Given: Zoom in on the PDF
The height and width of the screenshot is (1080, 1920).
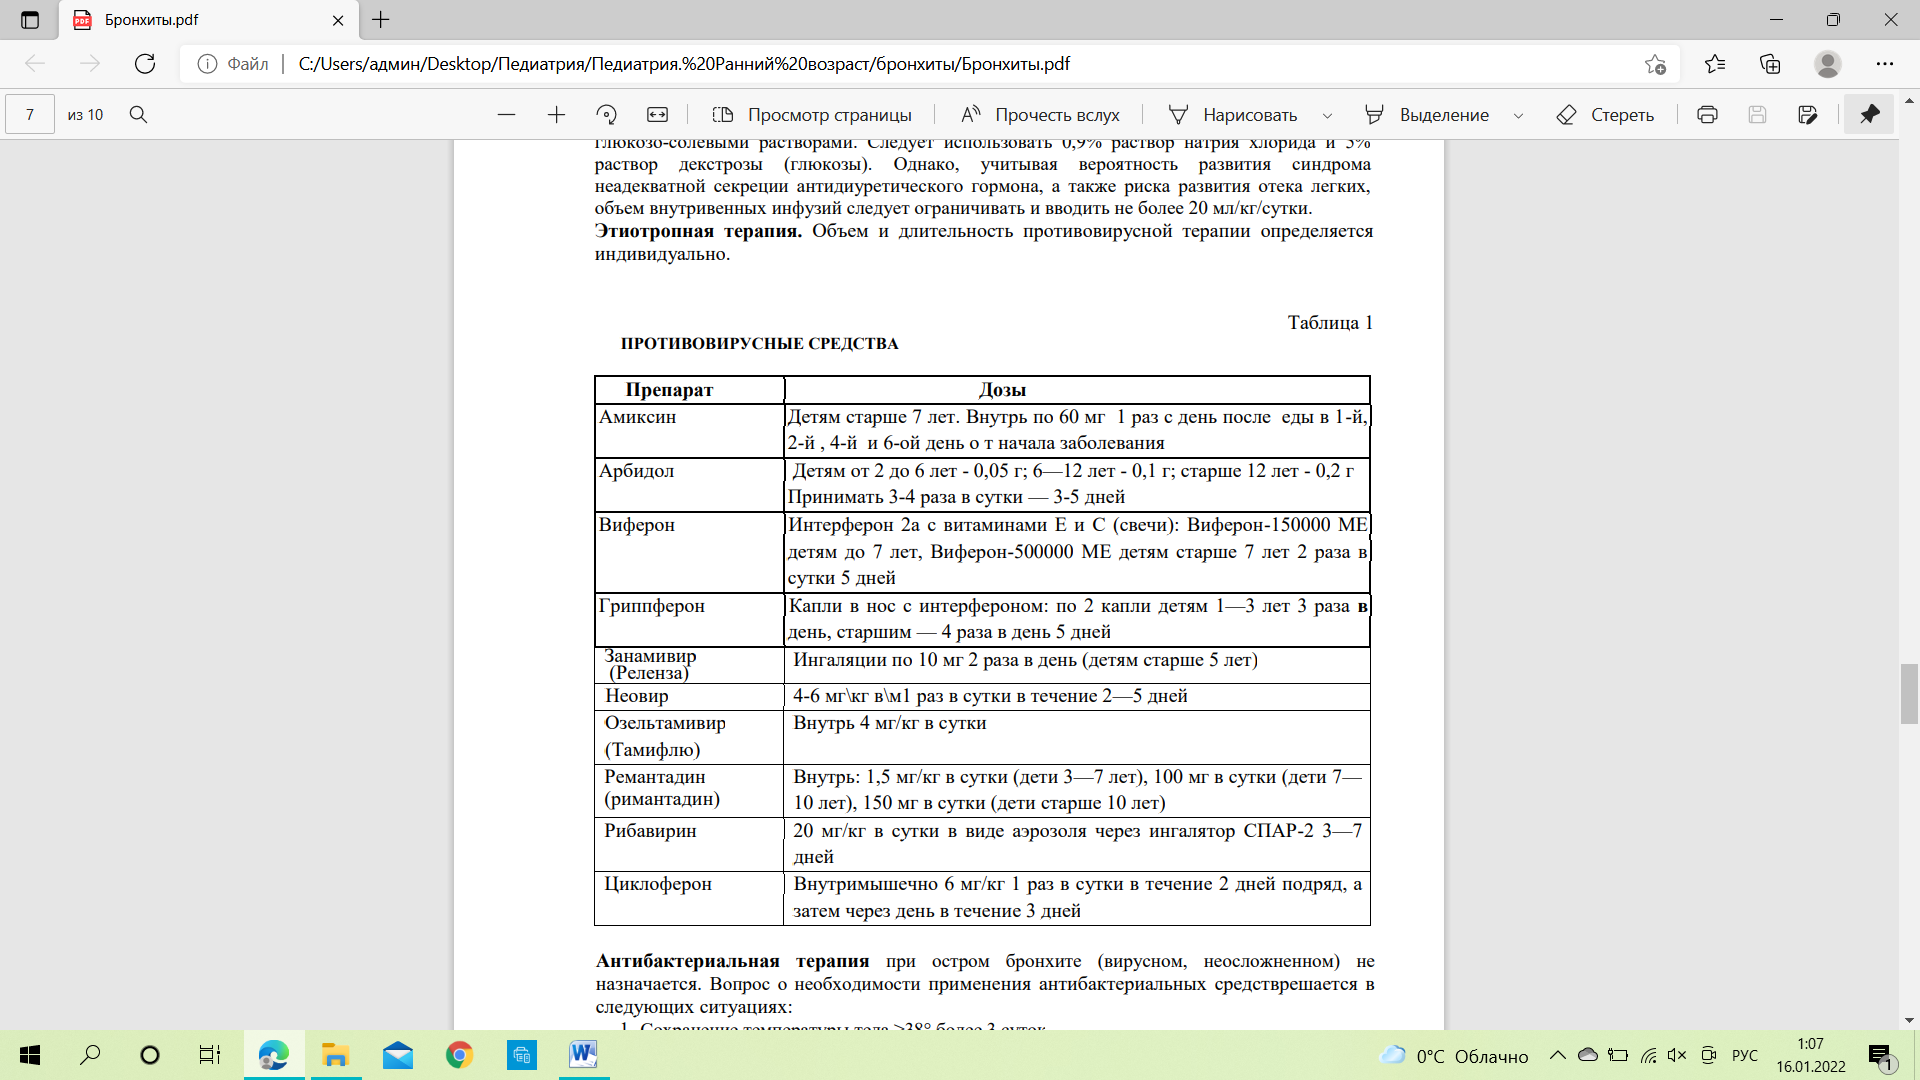Looking at the screenshot, I should coord(556,115).
